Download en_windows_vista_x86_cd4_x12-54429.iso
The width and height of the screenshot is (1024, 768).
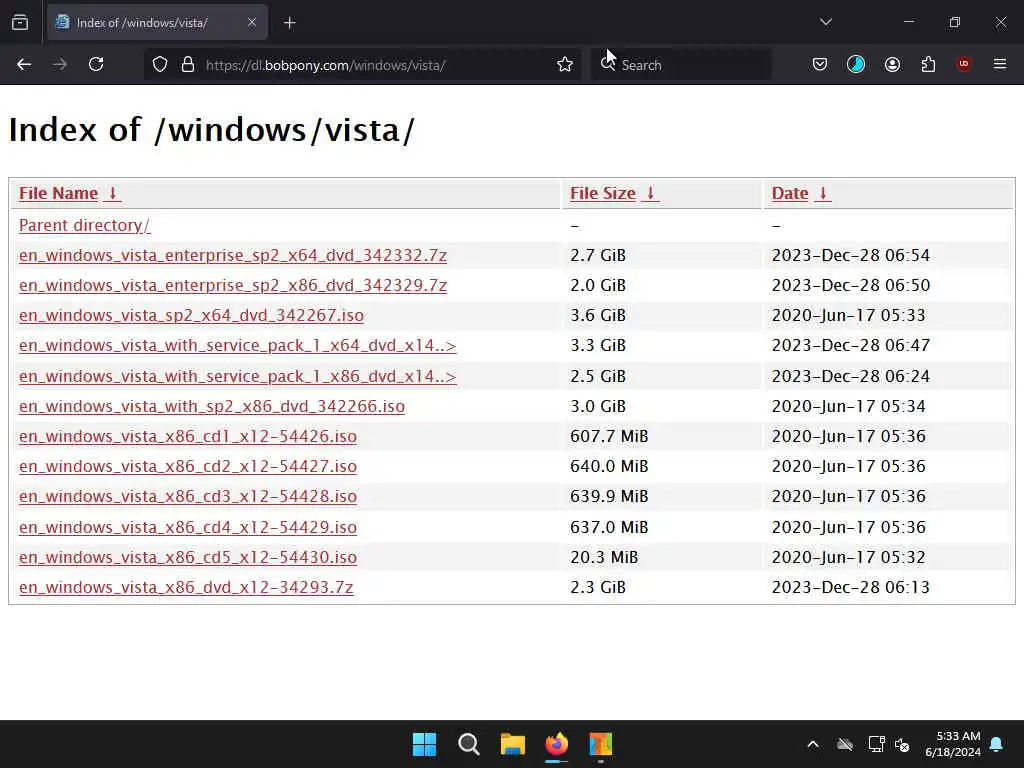188,527
